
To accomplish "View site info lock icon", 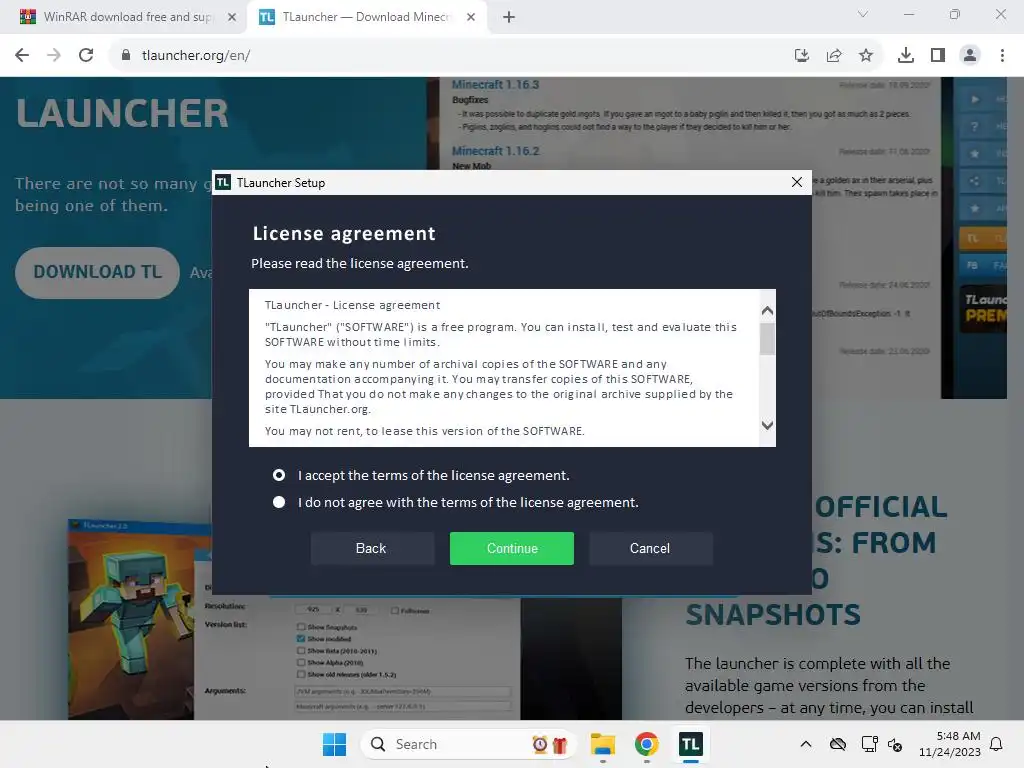I will 125,56.
